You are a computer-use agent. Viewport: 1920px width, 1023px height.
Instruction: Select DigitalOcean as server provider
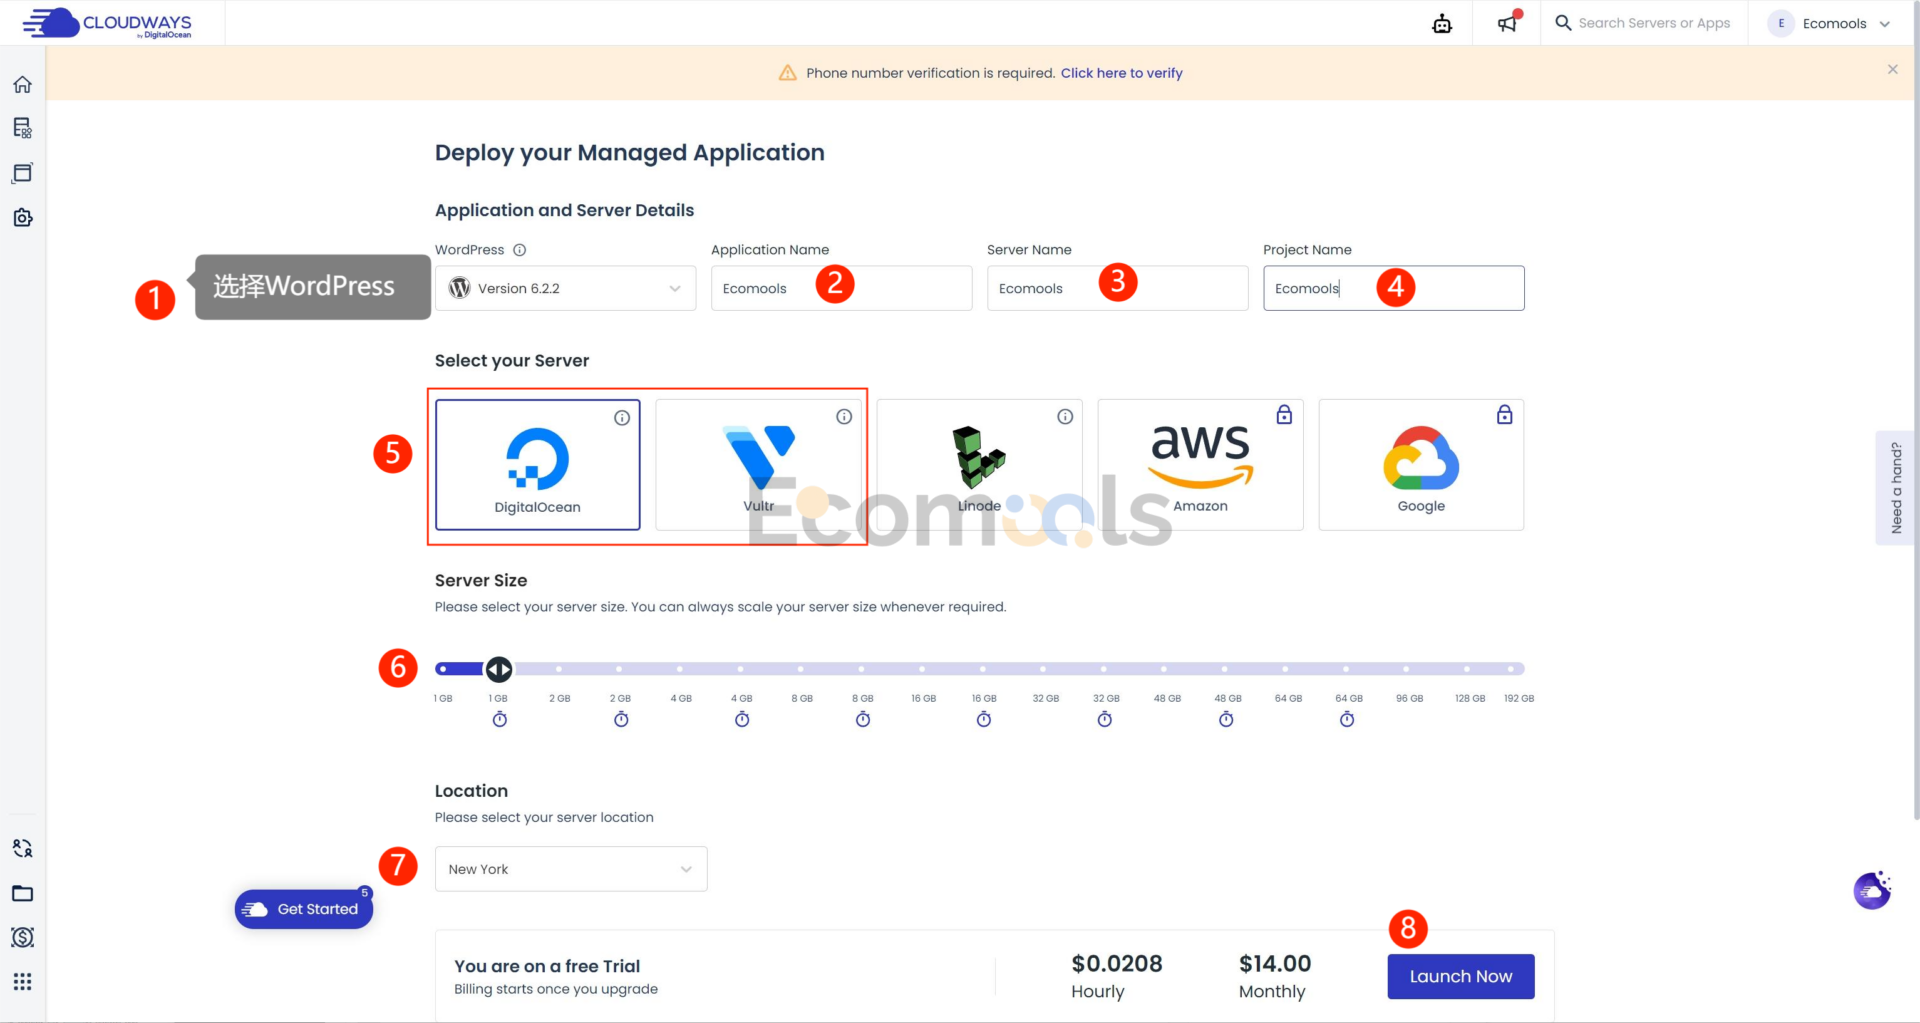(x=538, y=465)
